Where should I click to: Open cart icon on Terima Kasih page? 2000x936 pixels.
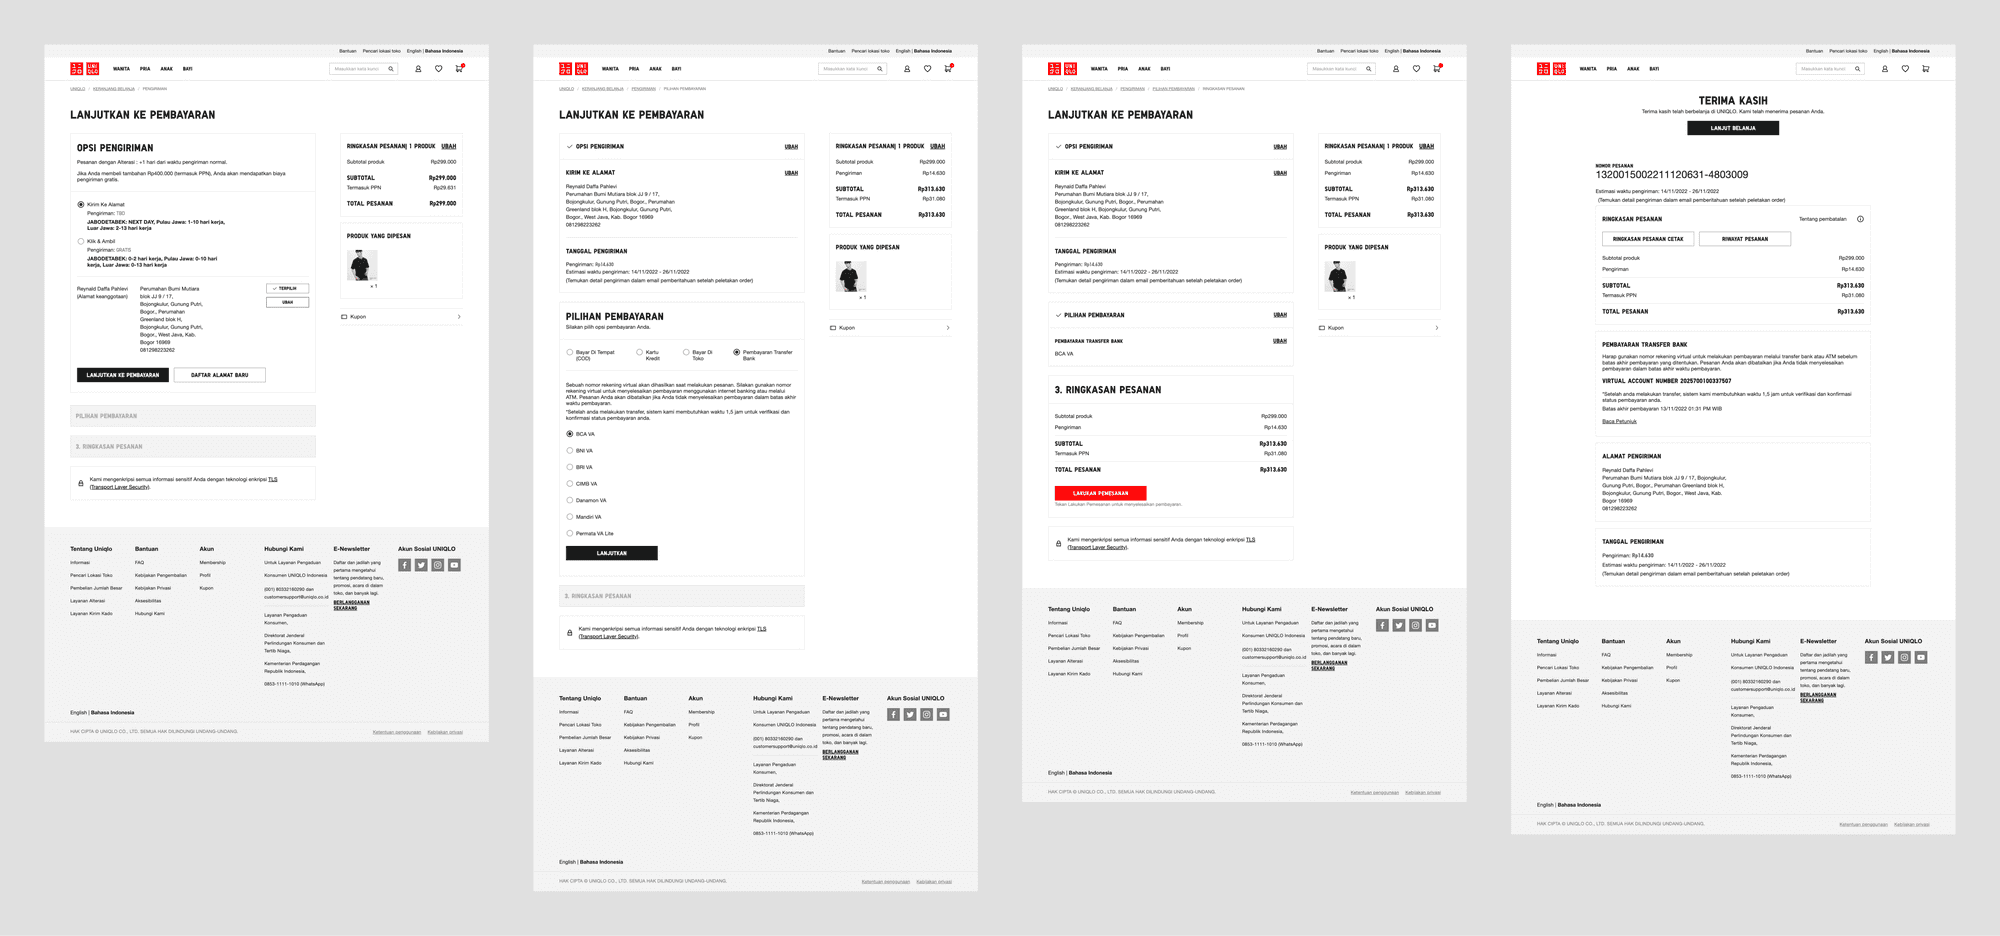[x=1925, y=69]
